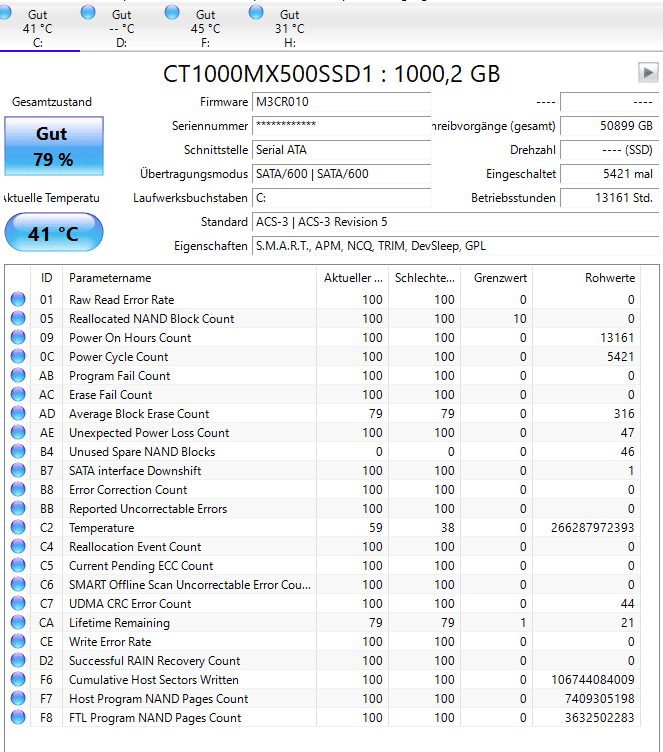Click status icon of Erase Fail Count
This screenshot has height=752, width=663.
pos(18,394)
